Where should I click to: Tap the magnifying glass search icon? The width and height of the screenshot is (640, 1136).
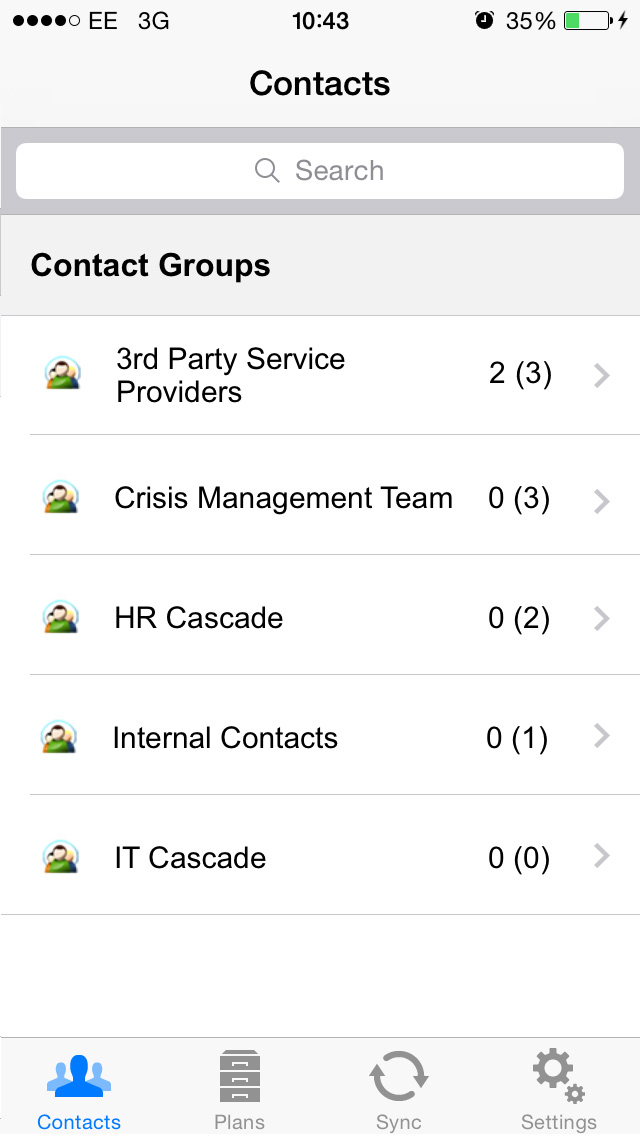point(267,171)
